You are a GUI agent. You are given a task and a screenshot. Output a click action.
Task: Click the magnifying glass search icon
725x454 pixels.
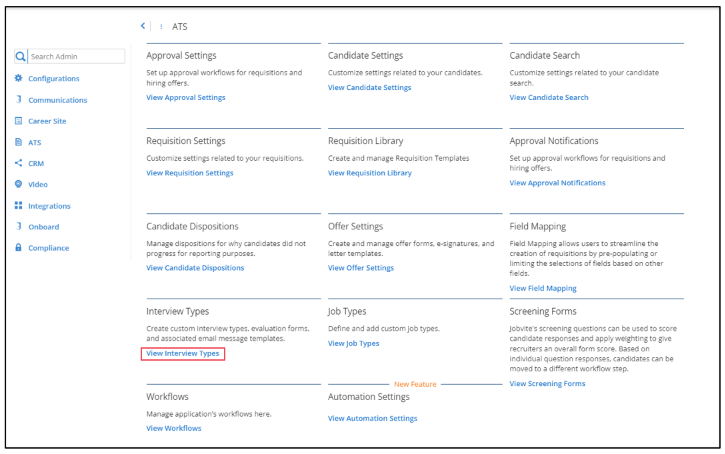[20, 57]
